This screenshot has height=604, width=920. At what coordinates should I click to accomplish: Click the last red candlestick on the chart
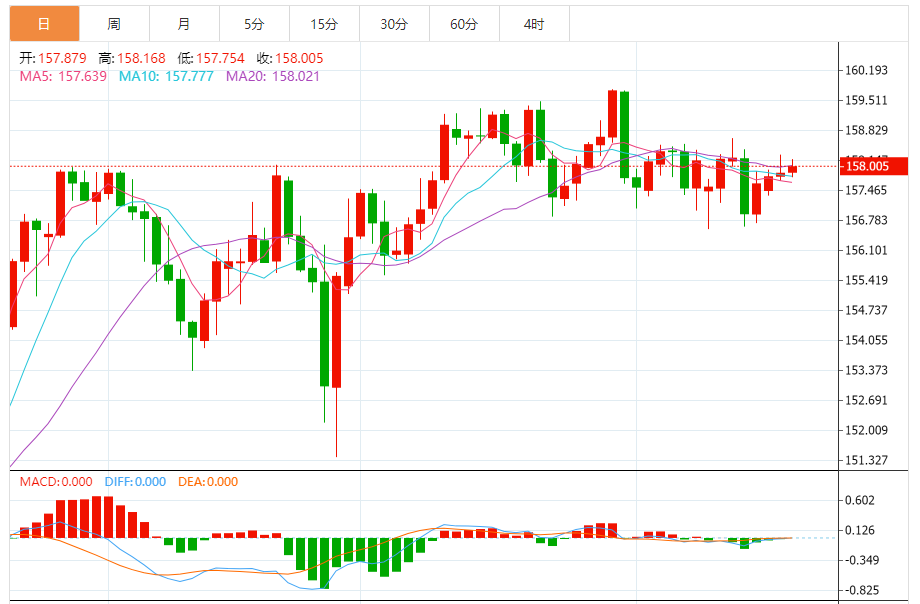(x=792, y=169)
